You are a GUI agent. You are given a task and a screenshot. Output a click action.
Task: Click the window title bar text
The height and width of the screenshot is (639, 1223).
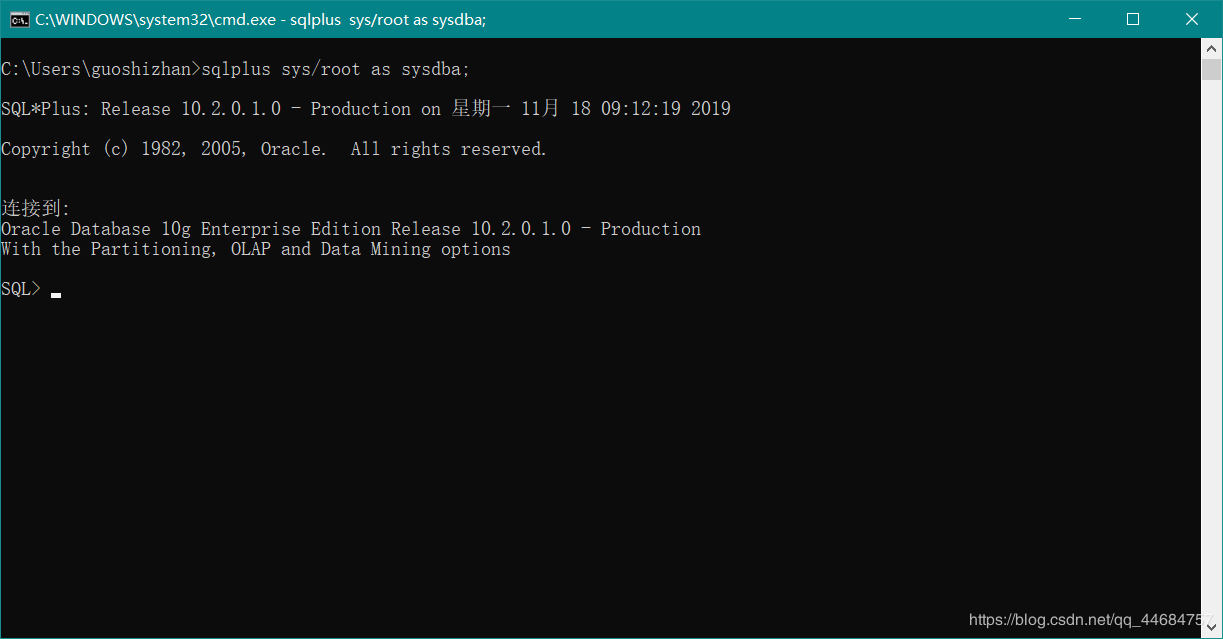[x=260, y=19]
